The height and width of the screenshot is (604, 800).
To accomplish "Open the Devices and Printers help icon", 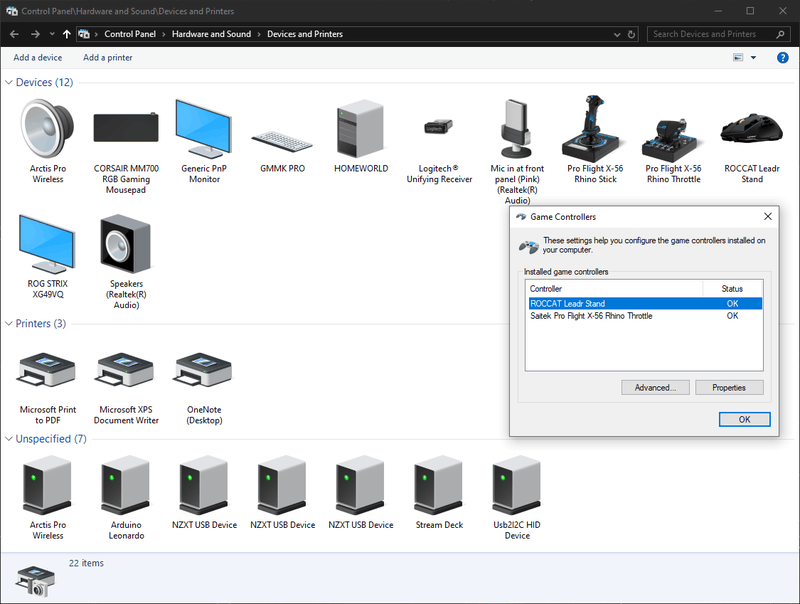I will 782,58.
